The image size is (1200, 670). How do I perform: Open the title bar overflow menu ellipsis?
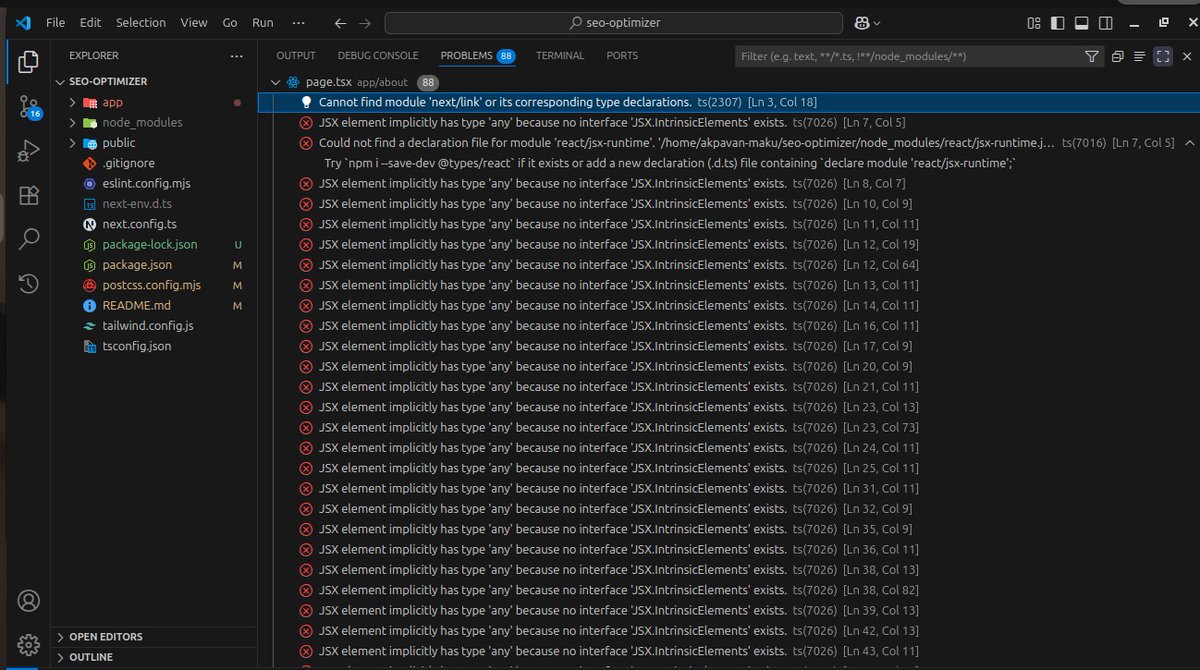(x=298, y=22)
